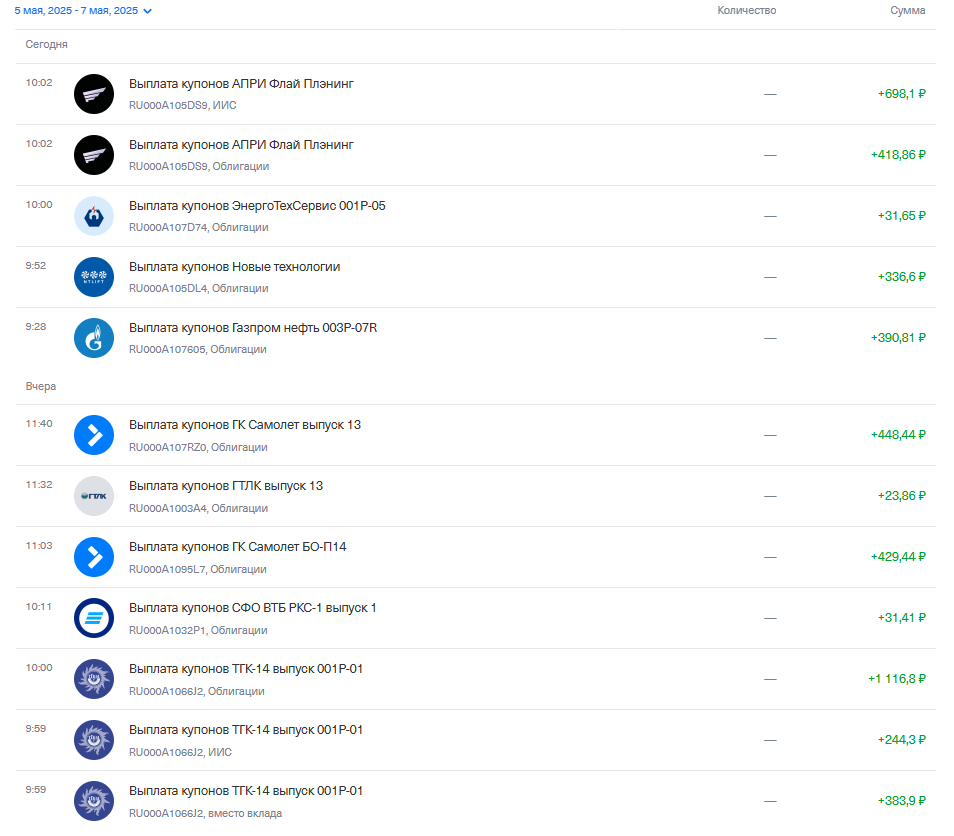The image size is (954, 836).
Task: Click amount +31,65 ₽
Action: [901, 215]
